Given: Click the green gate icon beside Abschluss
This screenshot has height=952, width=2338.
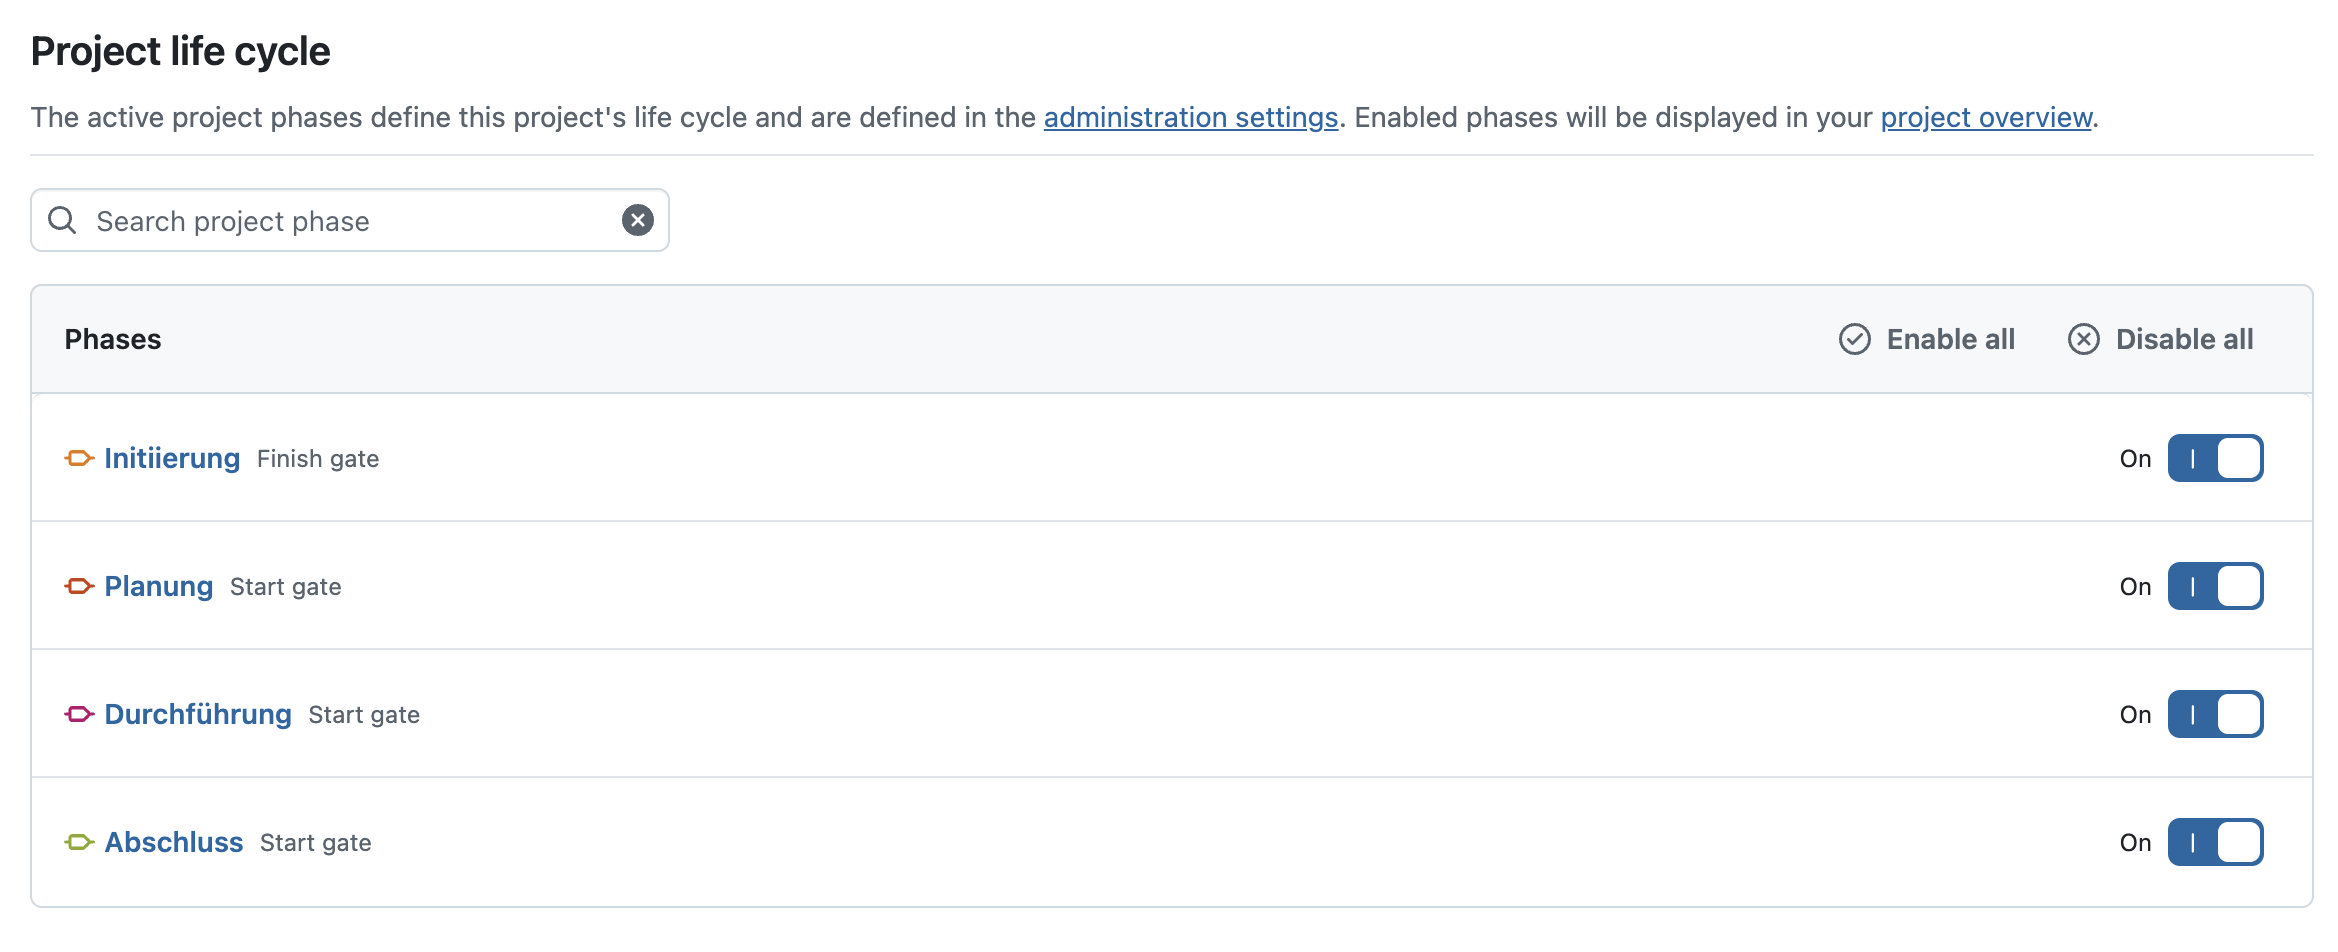Looking at the screenshot, I should point(80,842).
